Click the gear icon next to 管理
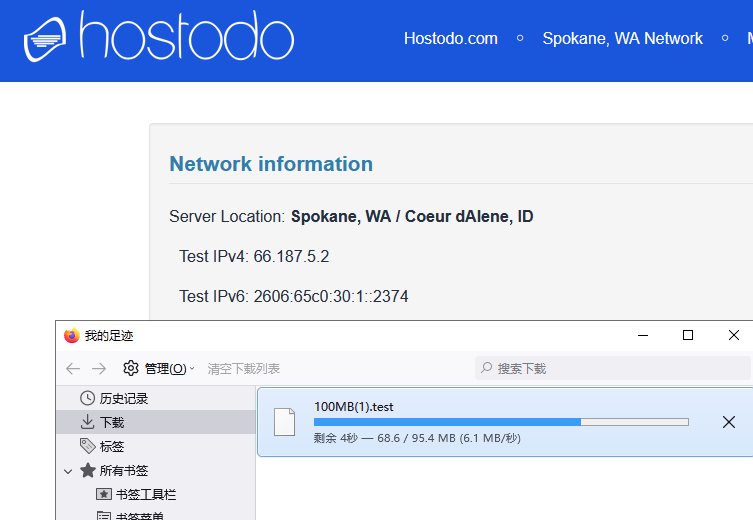The width and height of the screenshot is (753, 520). tap(131, 368)
